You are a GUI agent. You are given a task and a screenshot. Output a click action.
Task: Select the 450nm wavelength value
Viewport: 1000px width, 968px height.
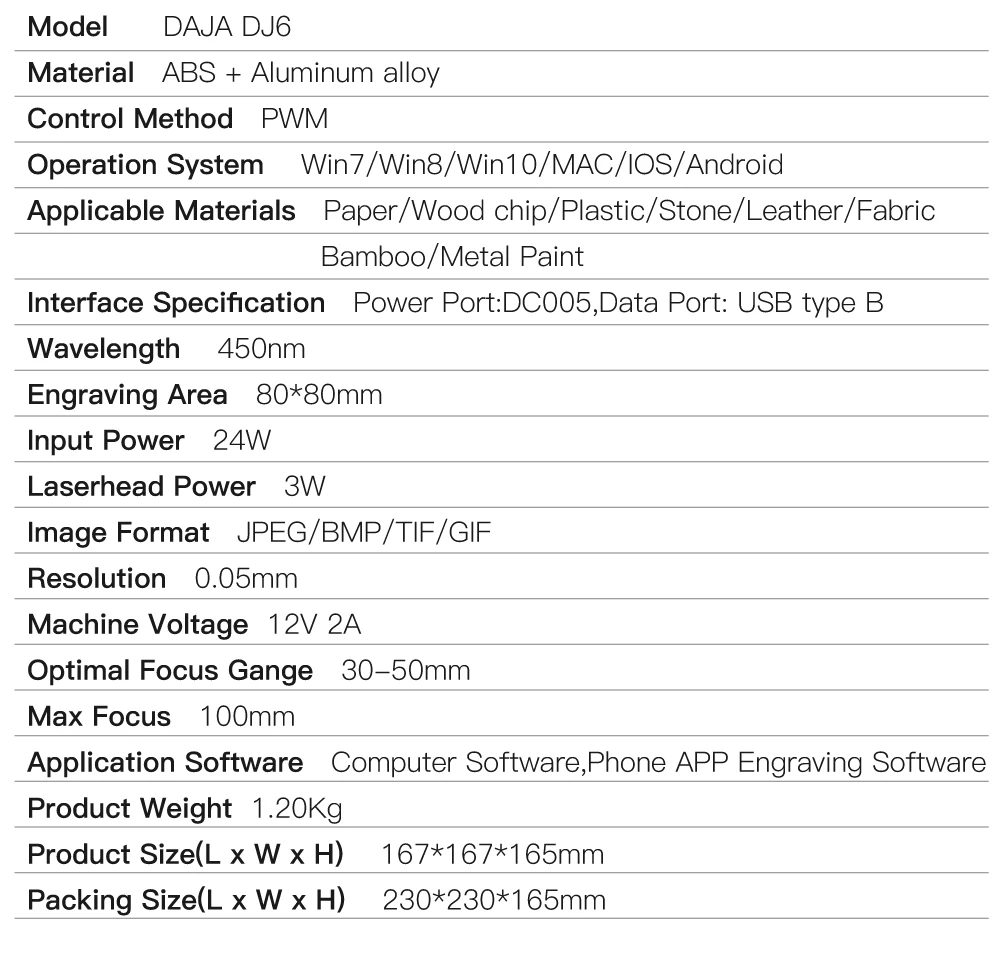coord(261,349)
